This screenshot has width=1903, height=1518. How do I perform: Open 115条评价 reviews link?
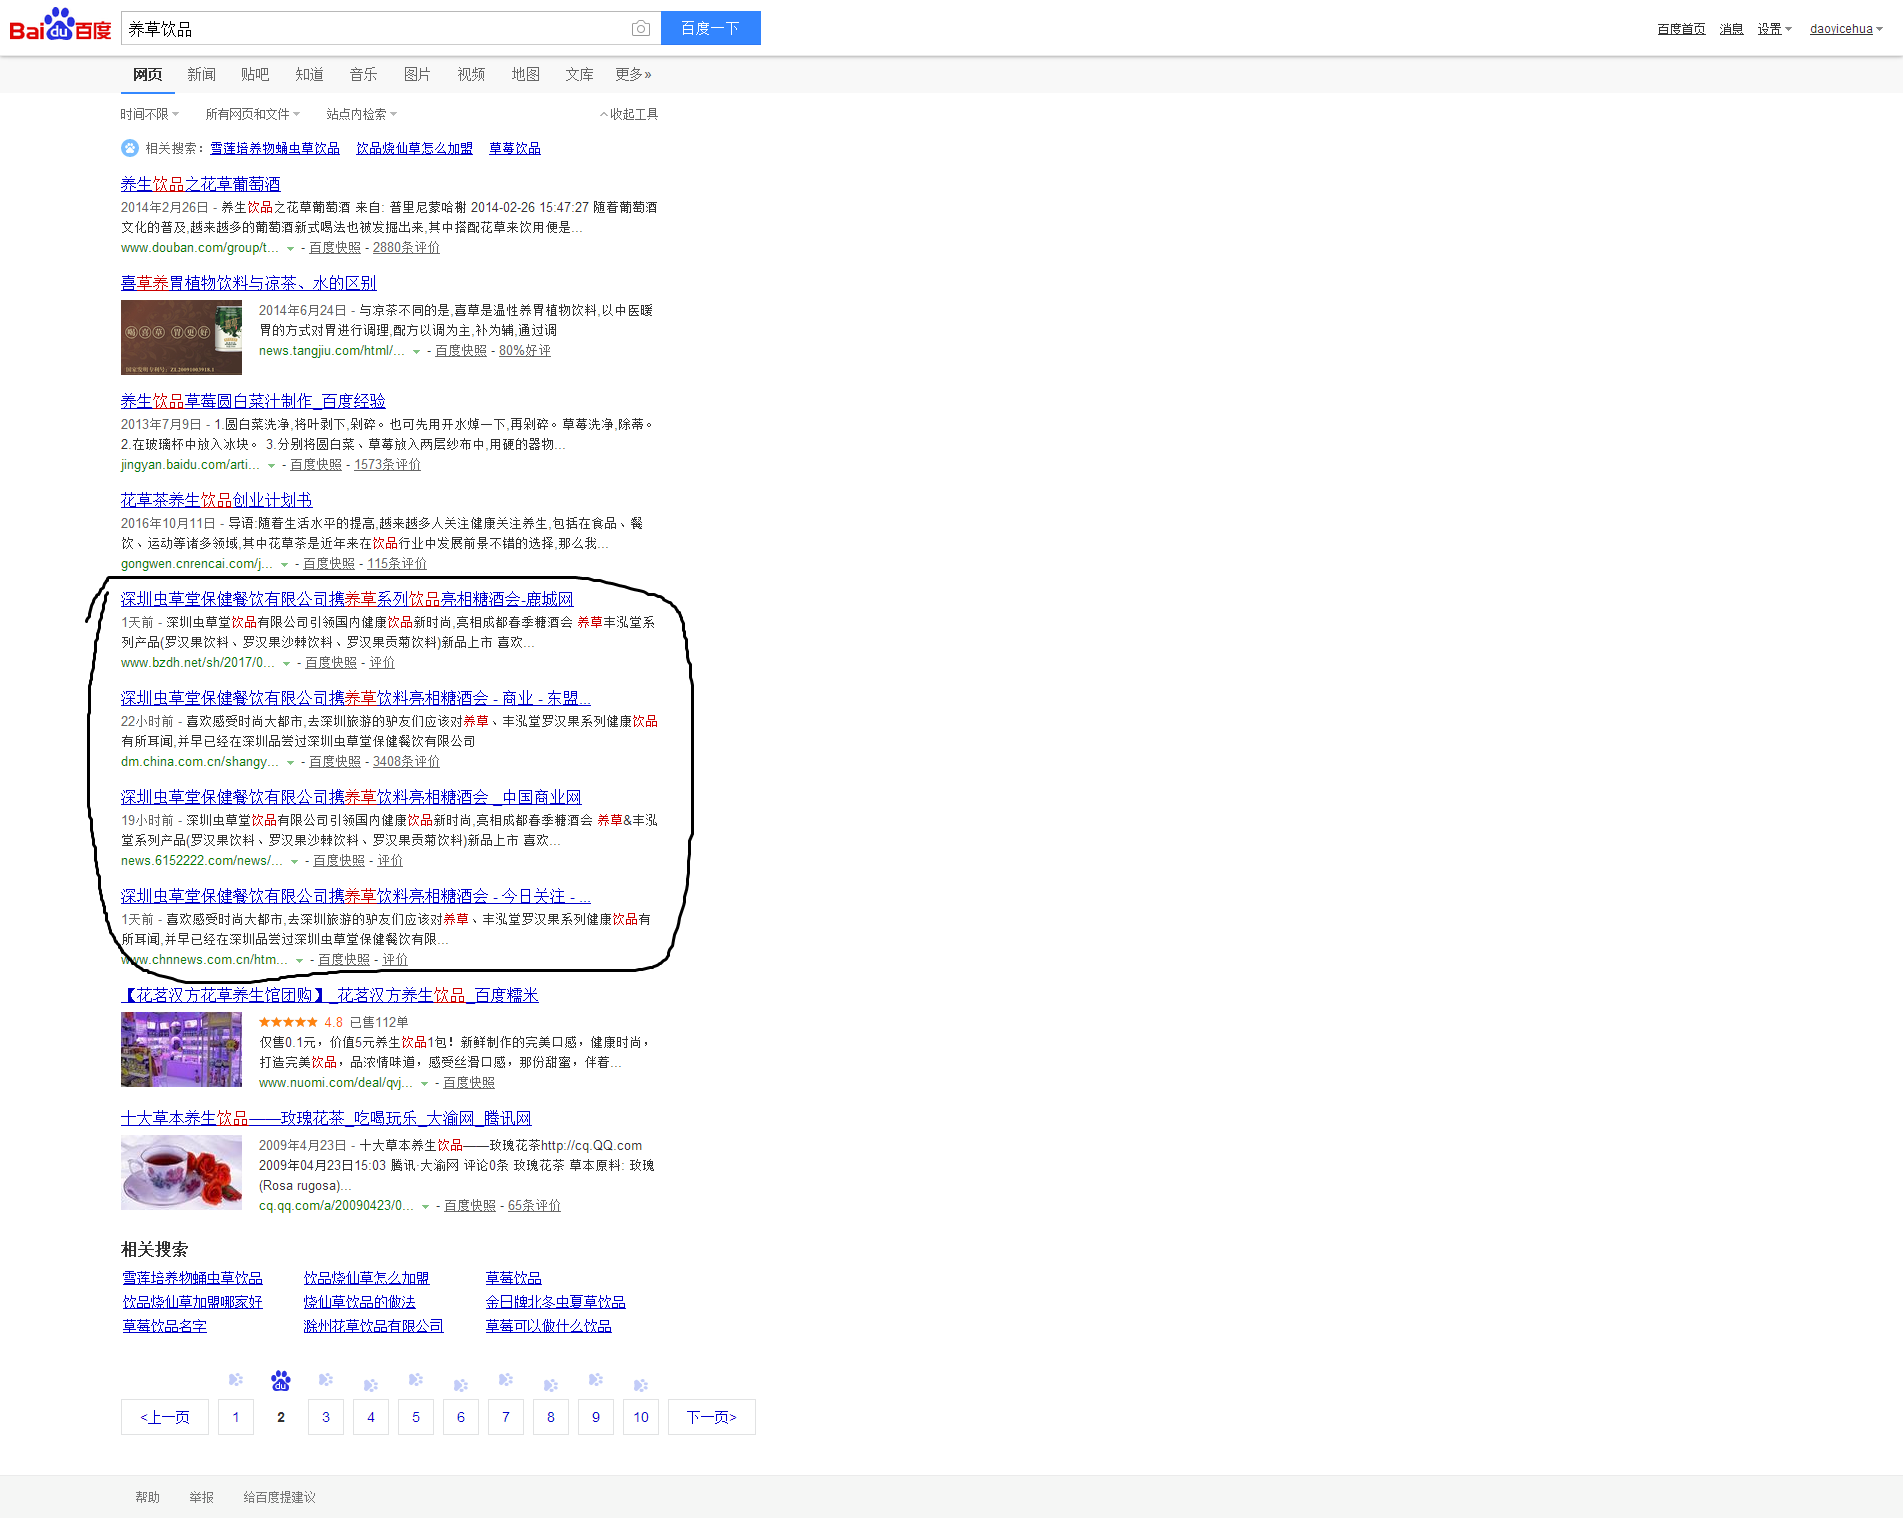coord(396,564)
